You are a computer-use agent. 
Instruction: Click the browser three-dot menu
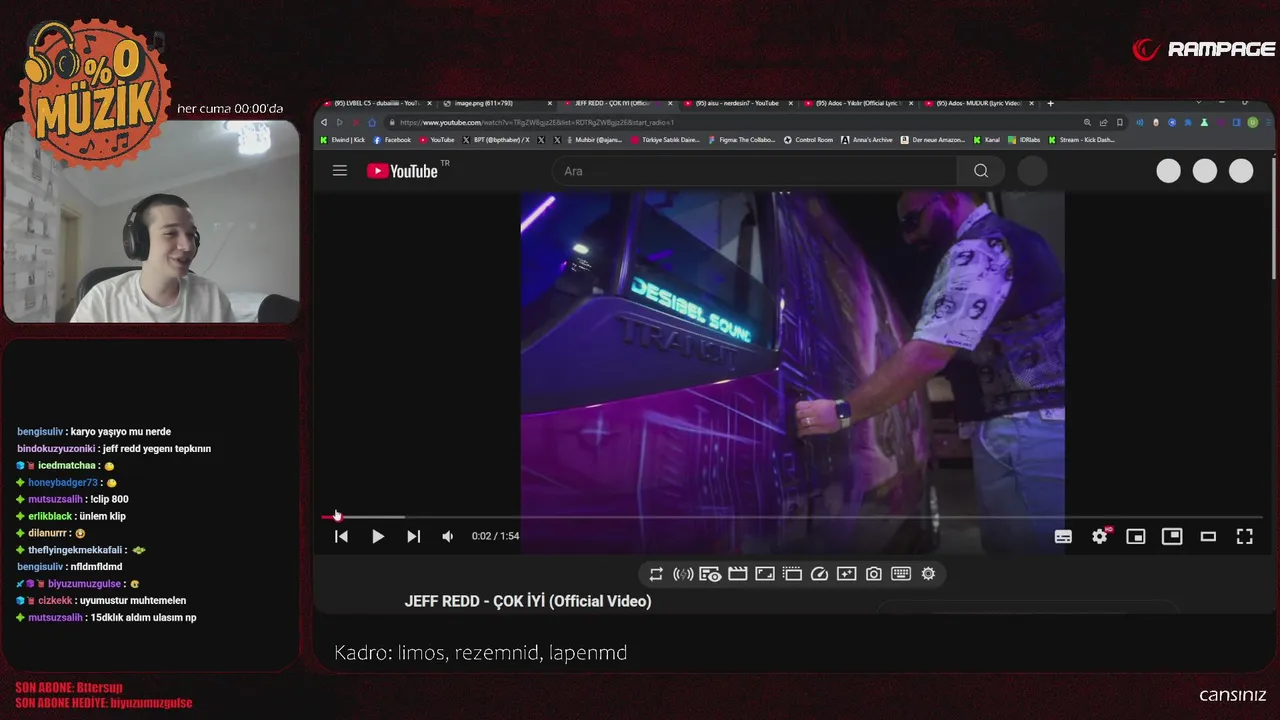1268,122
